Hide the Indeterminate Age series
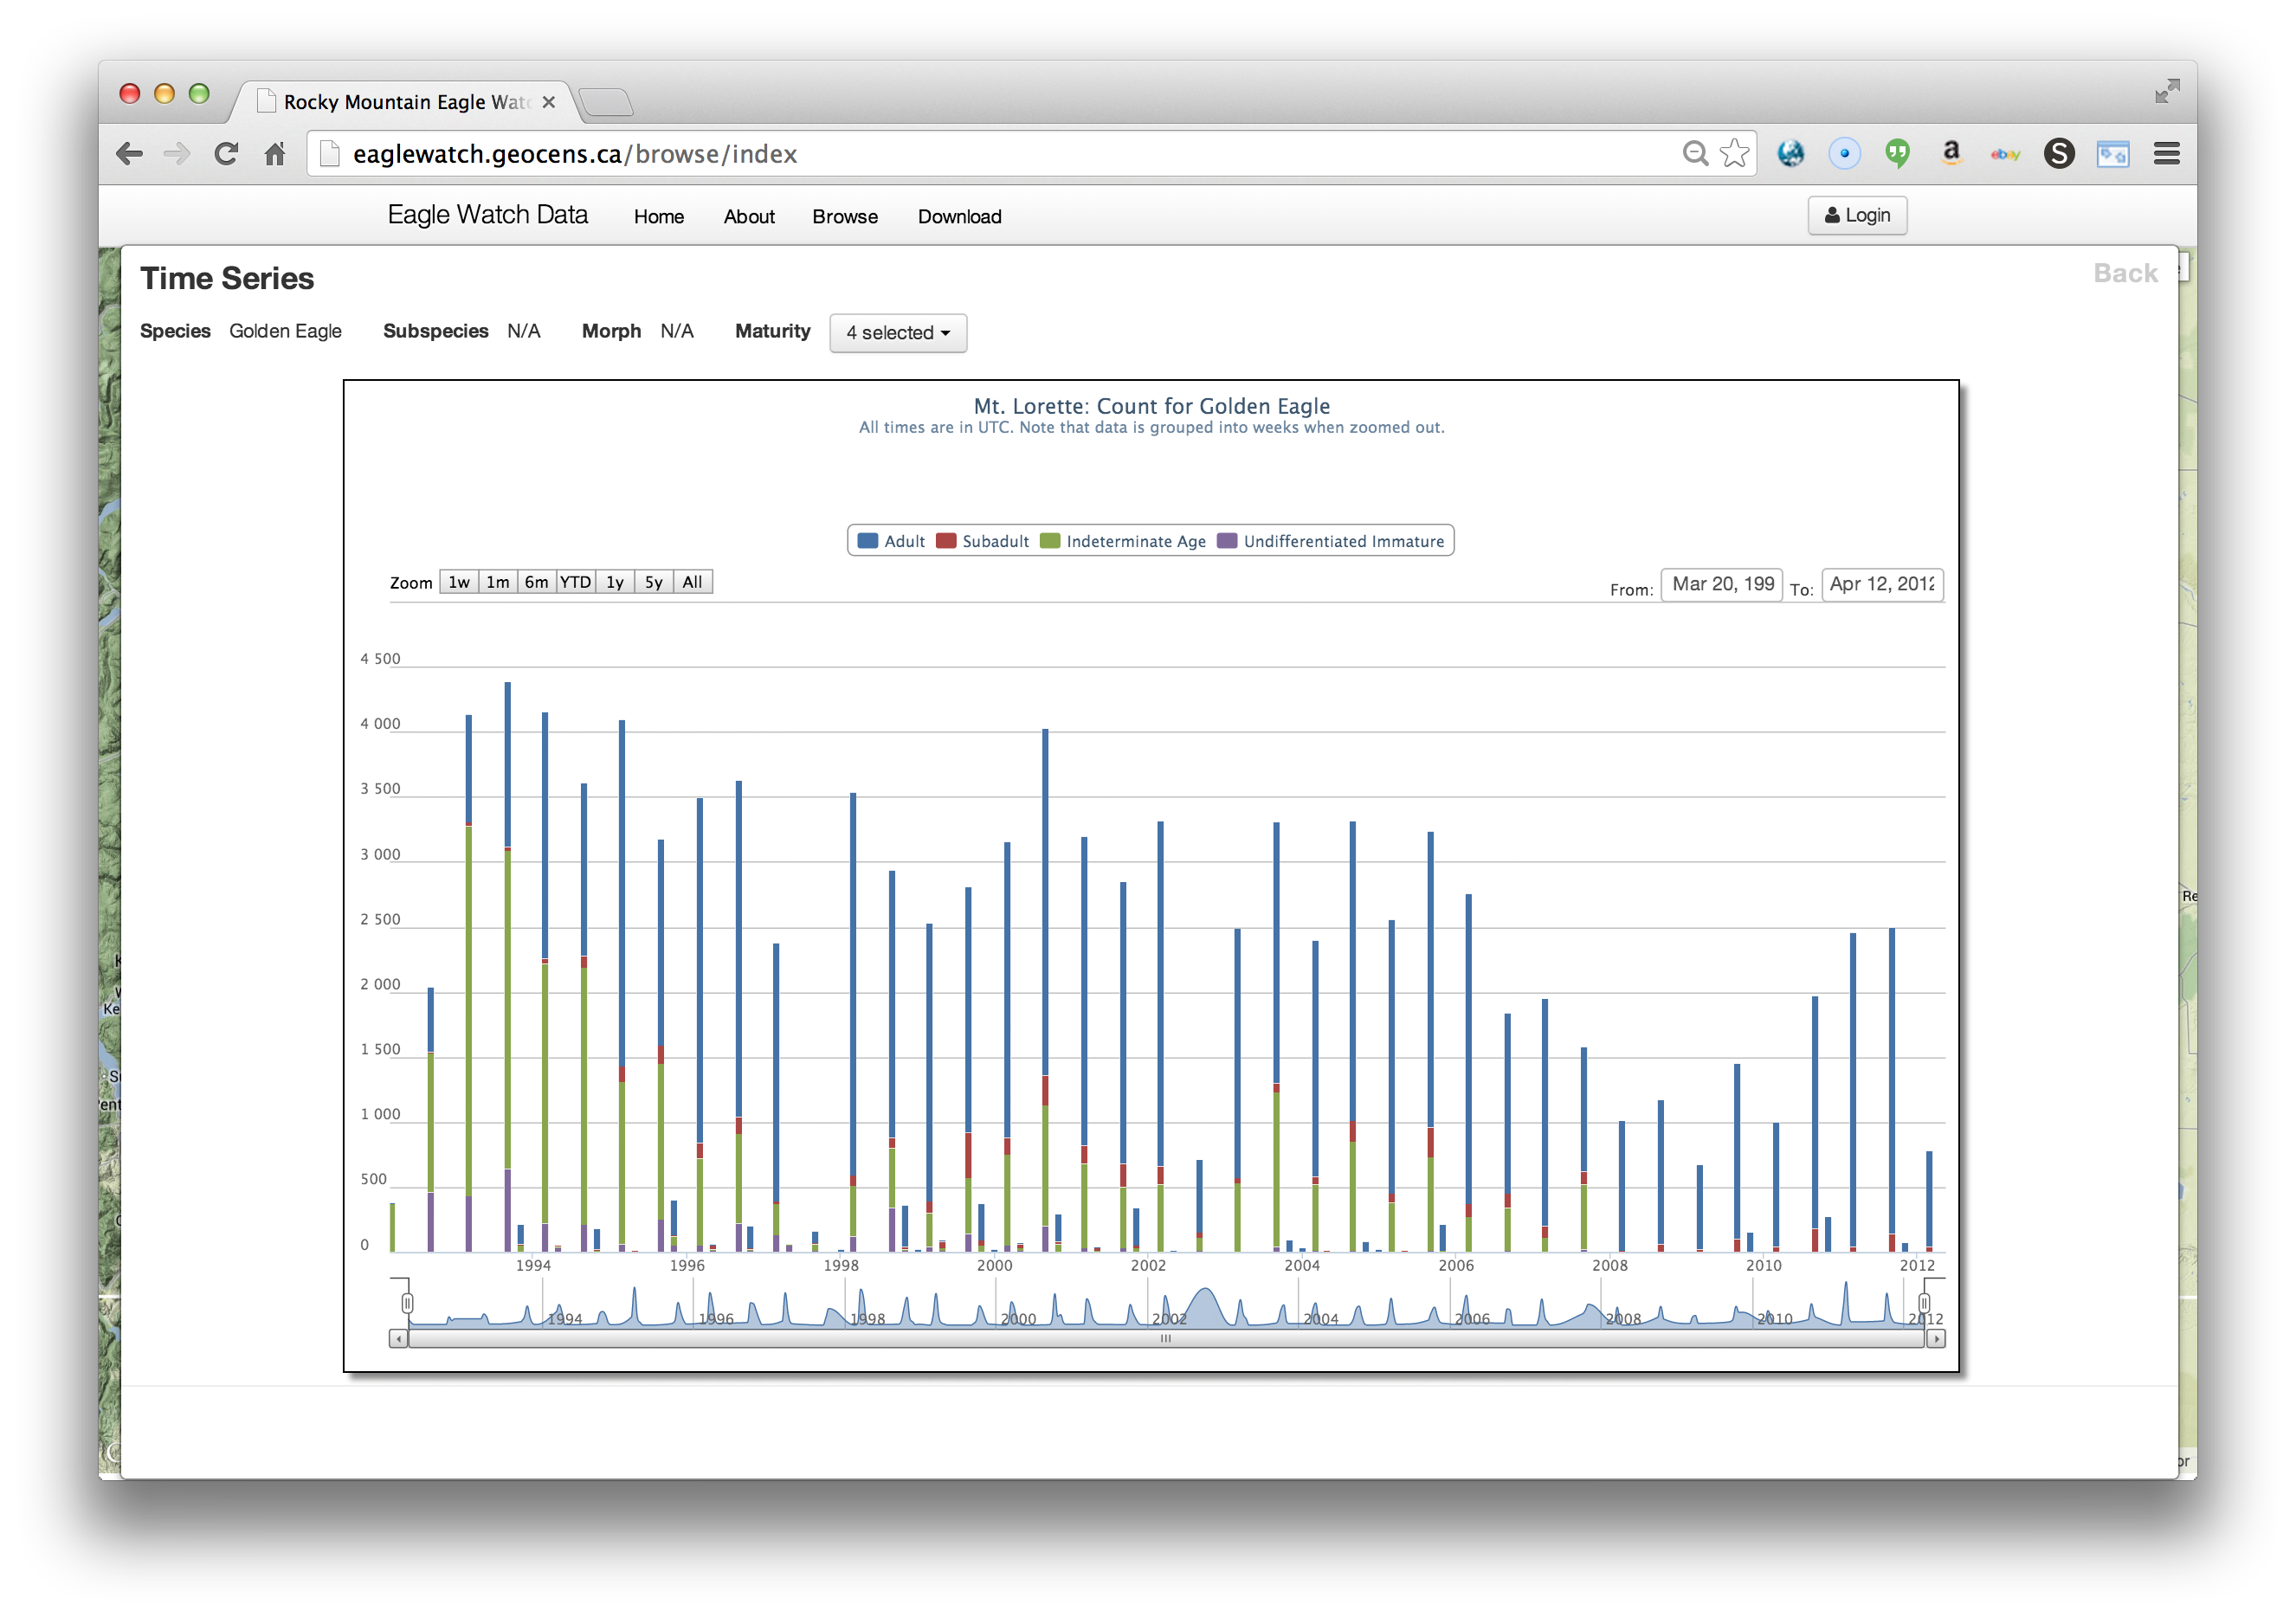The height and width of the screenshot is (1617, 2296). coord(1123,541)
